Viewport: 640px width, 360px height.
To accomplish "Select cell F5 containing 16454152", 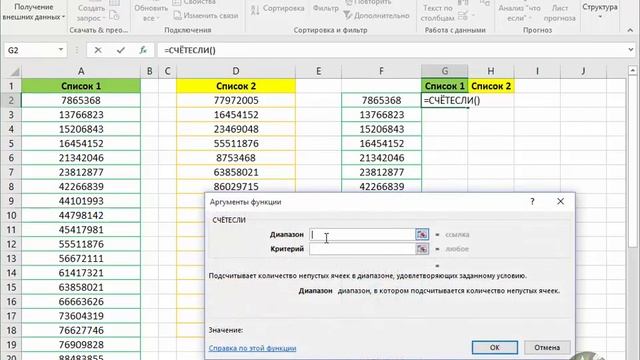I will click(381, 144).
